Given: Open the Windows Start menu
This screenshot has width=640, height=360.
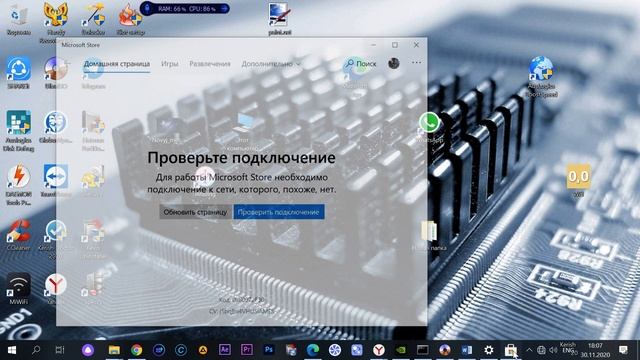Looking at the screenshot, I should tap(12, 350).
